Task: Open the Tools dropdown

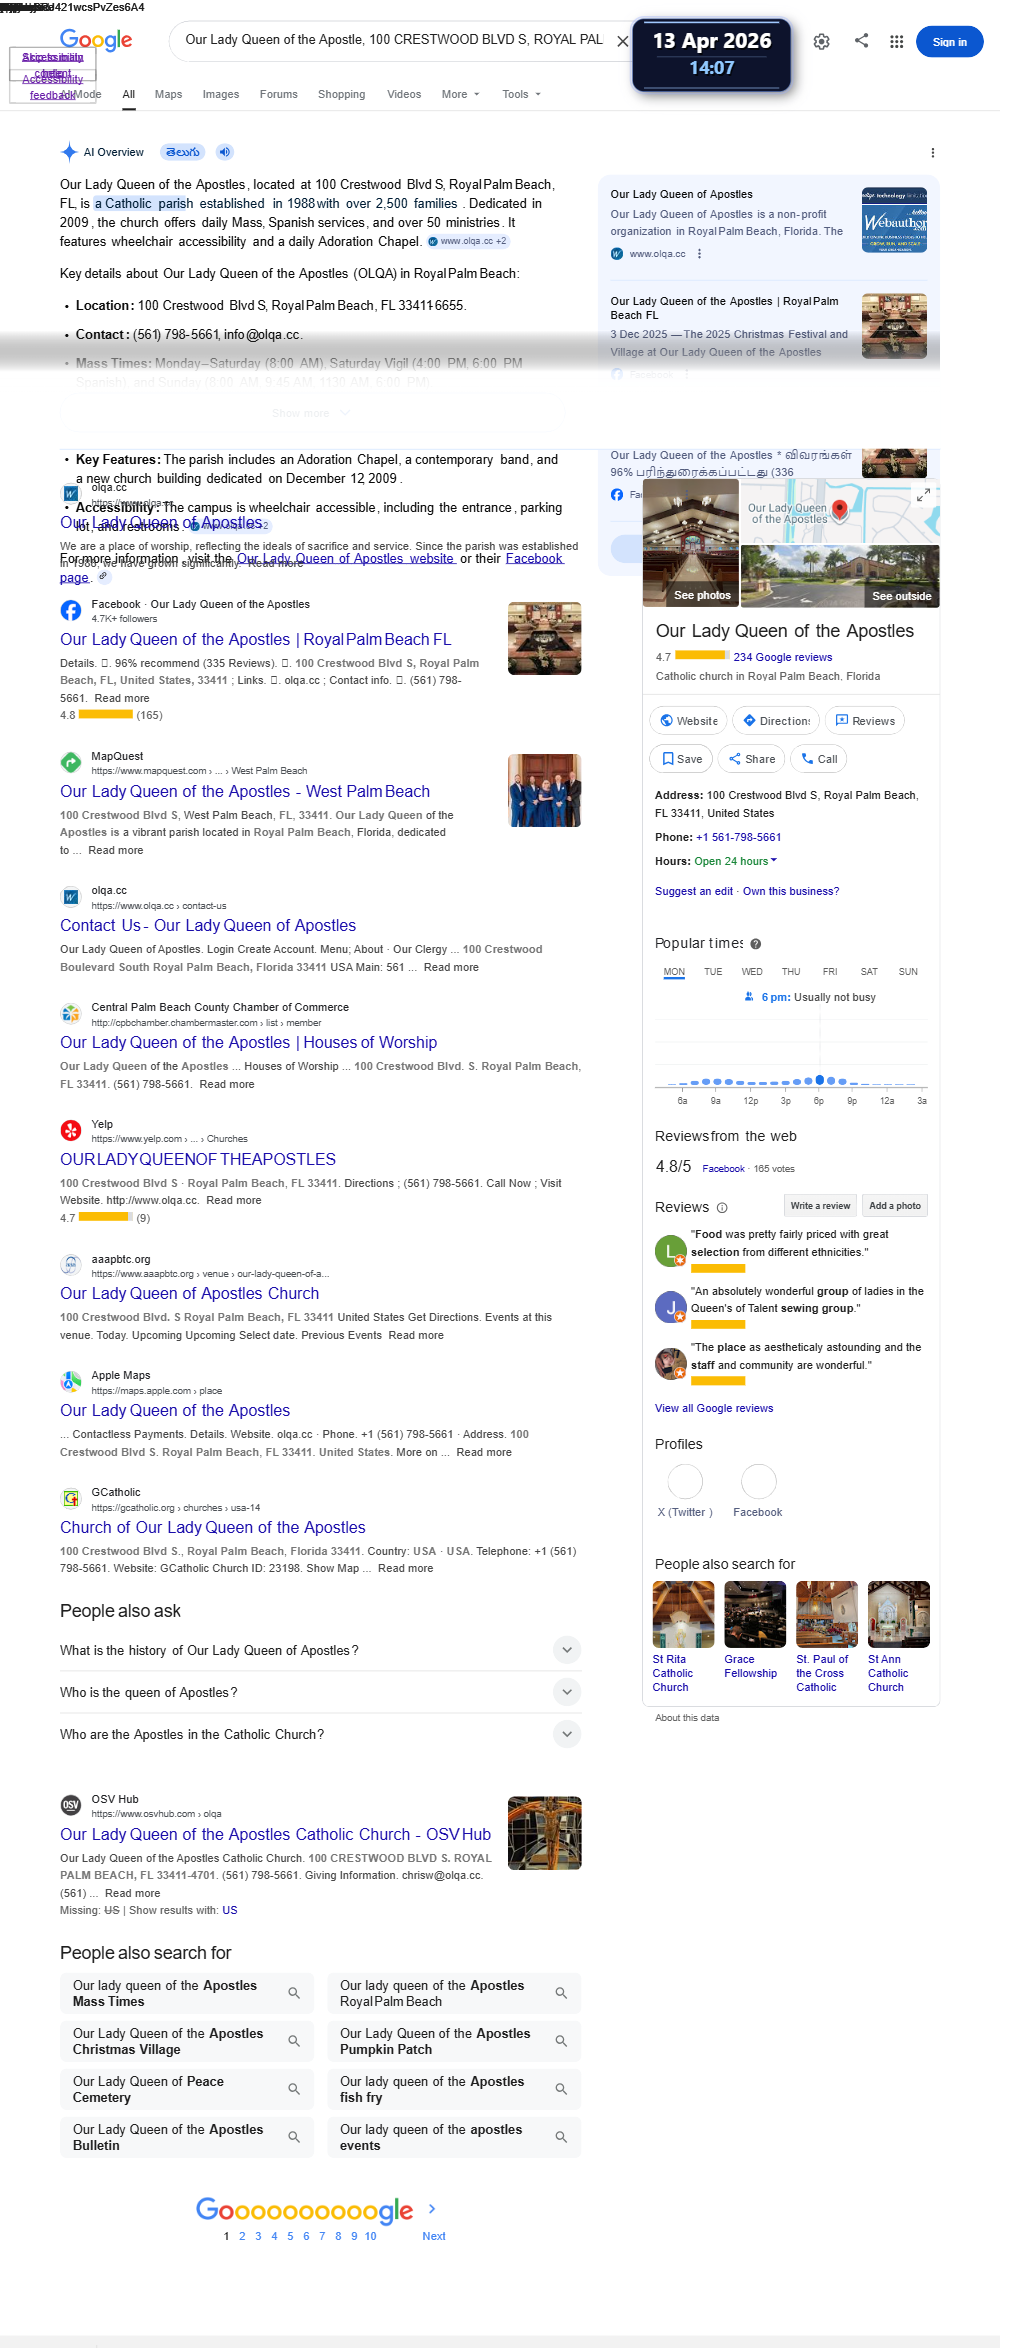Action: 522,95
